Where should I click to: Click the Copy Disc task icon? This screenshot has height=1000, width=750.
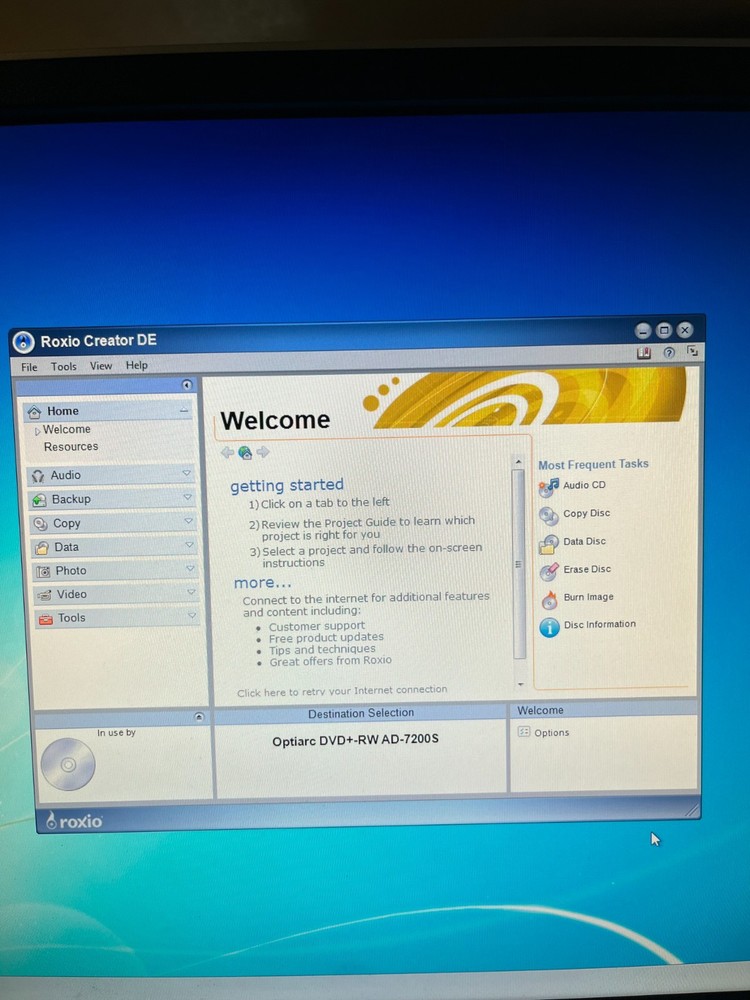548,515
